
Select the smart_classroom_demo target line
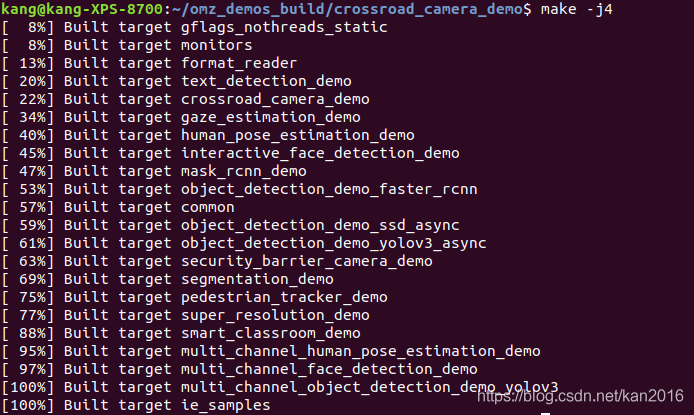pos(181,333)
